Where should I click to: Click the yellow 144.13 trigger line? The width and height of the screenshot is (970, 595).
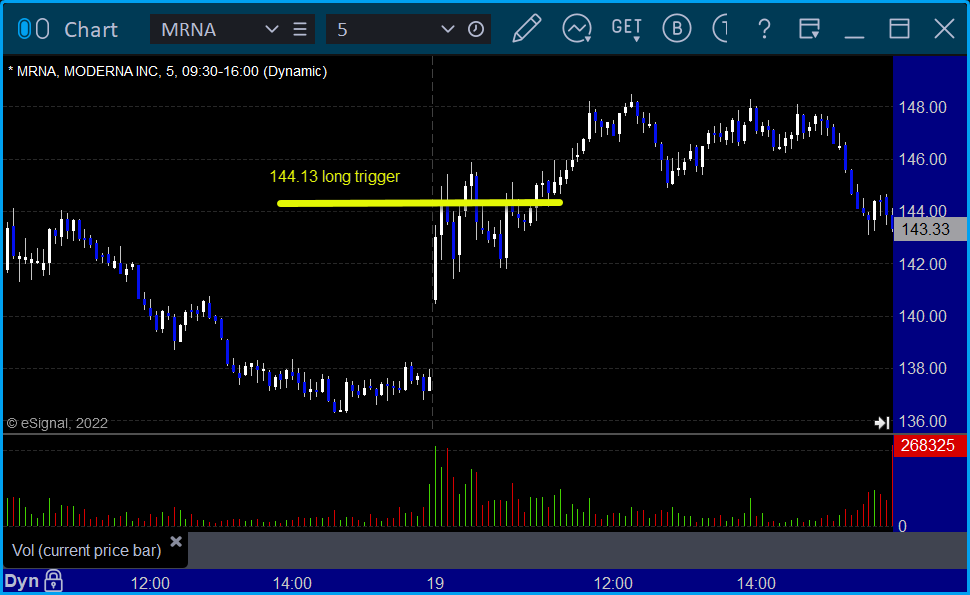pyautogui.click(x=419, y=203)
